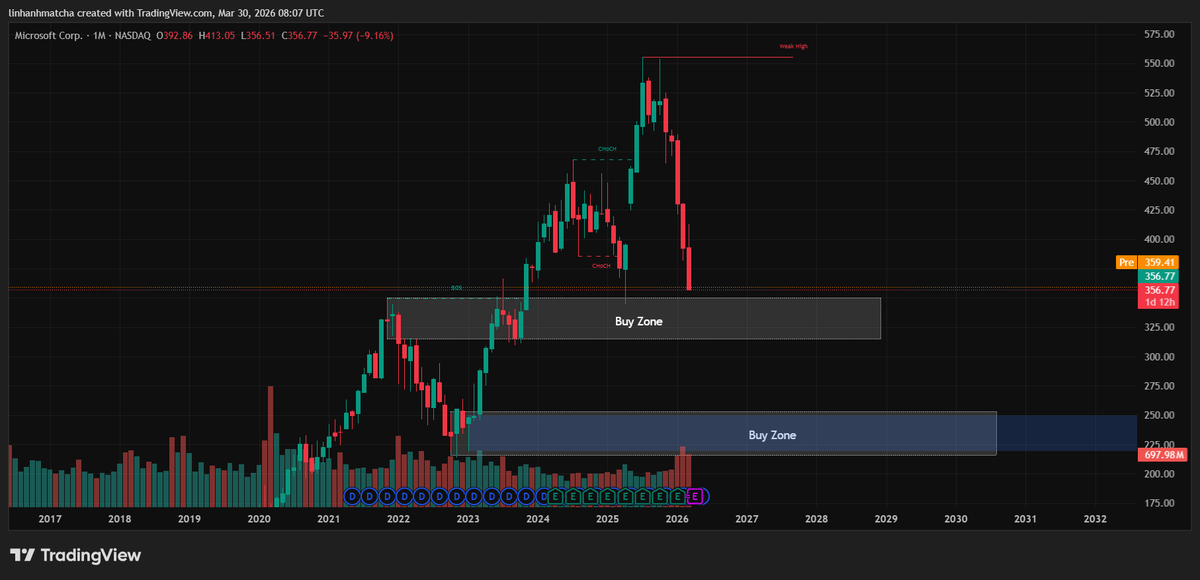Click the purple upcoming earnings E marker
Screen dimensions: 1200x580
point(696,495)
